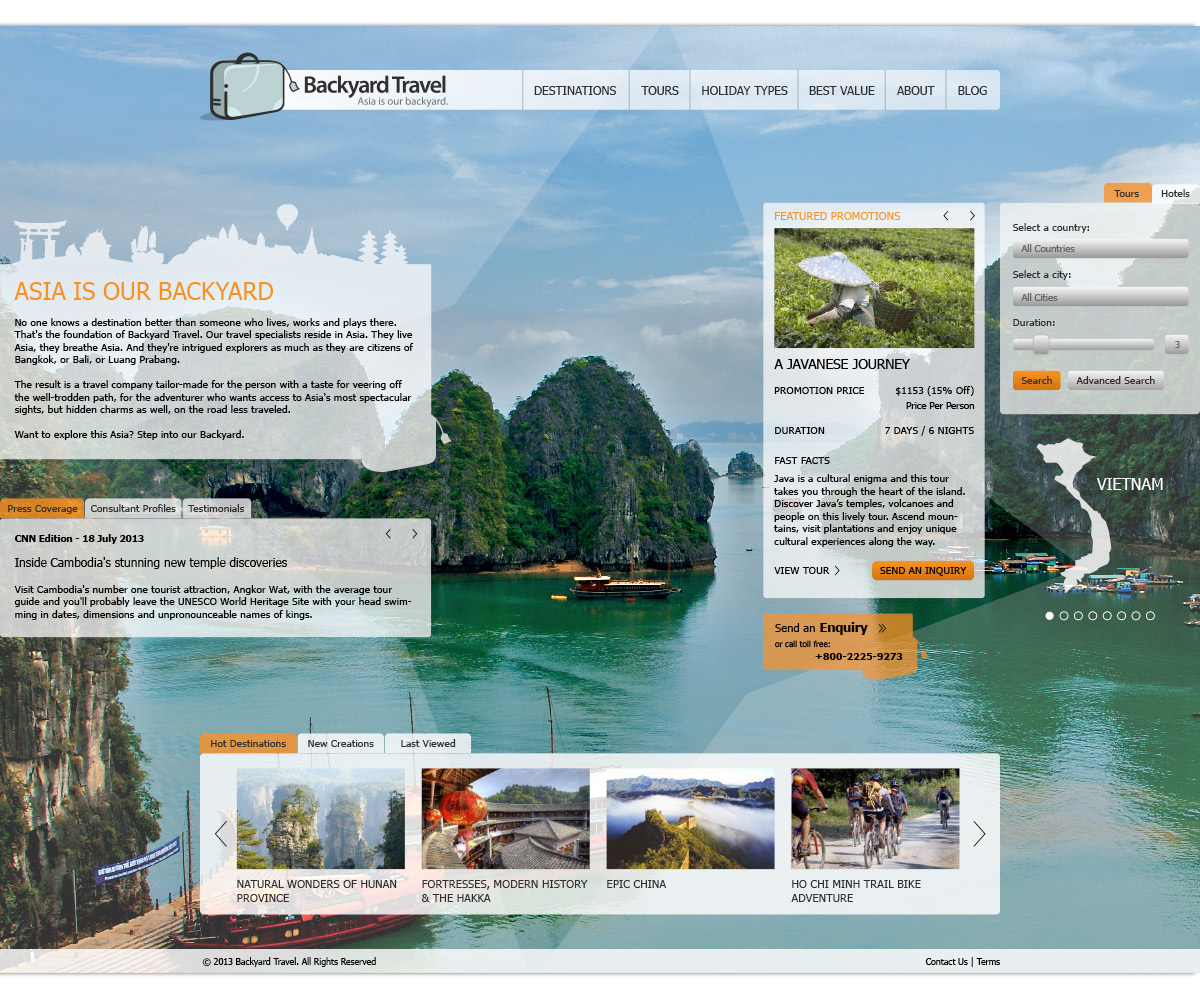Screen dimensions: 1200x1000
Task: Click the arrow next to View Tour
Action: 837,571
